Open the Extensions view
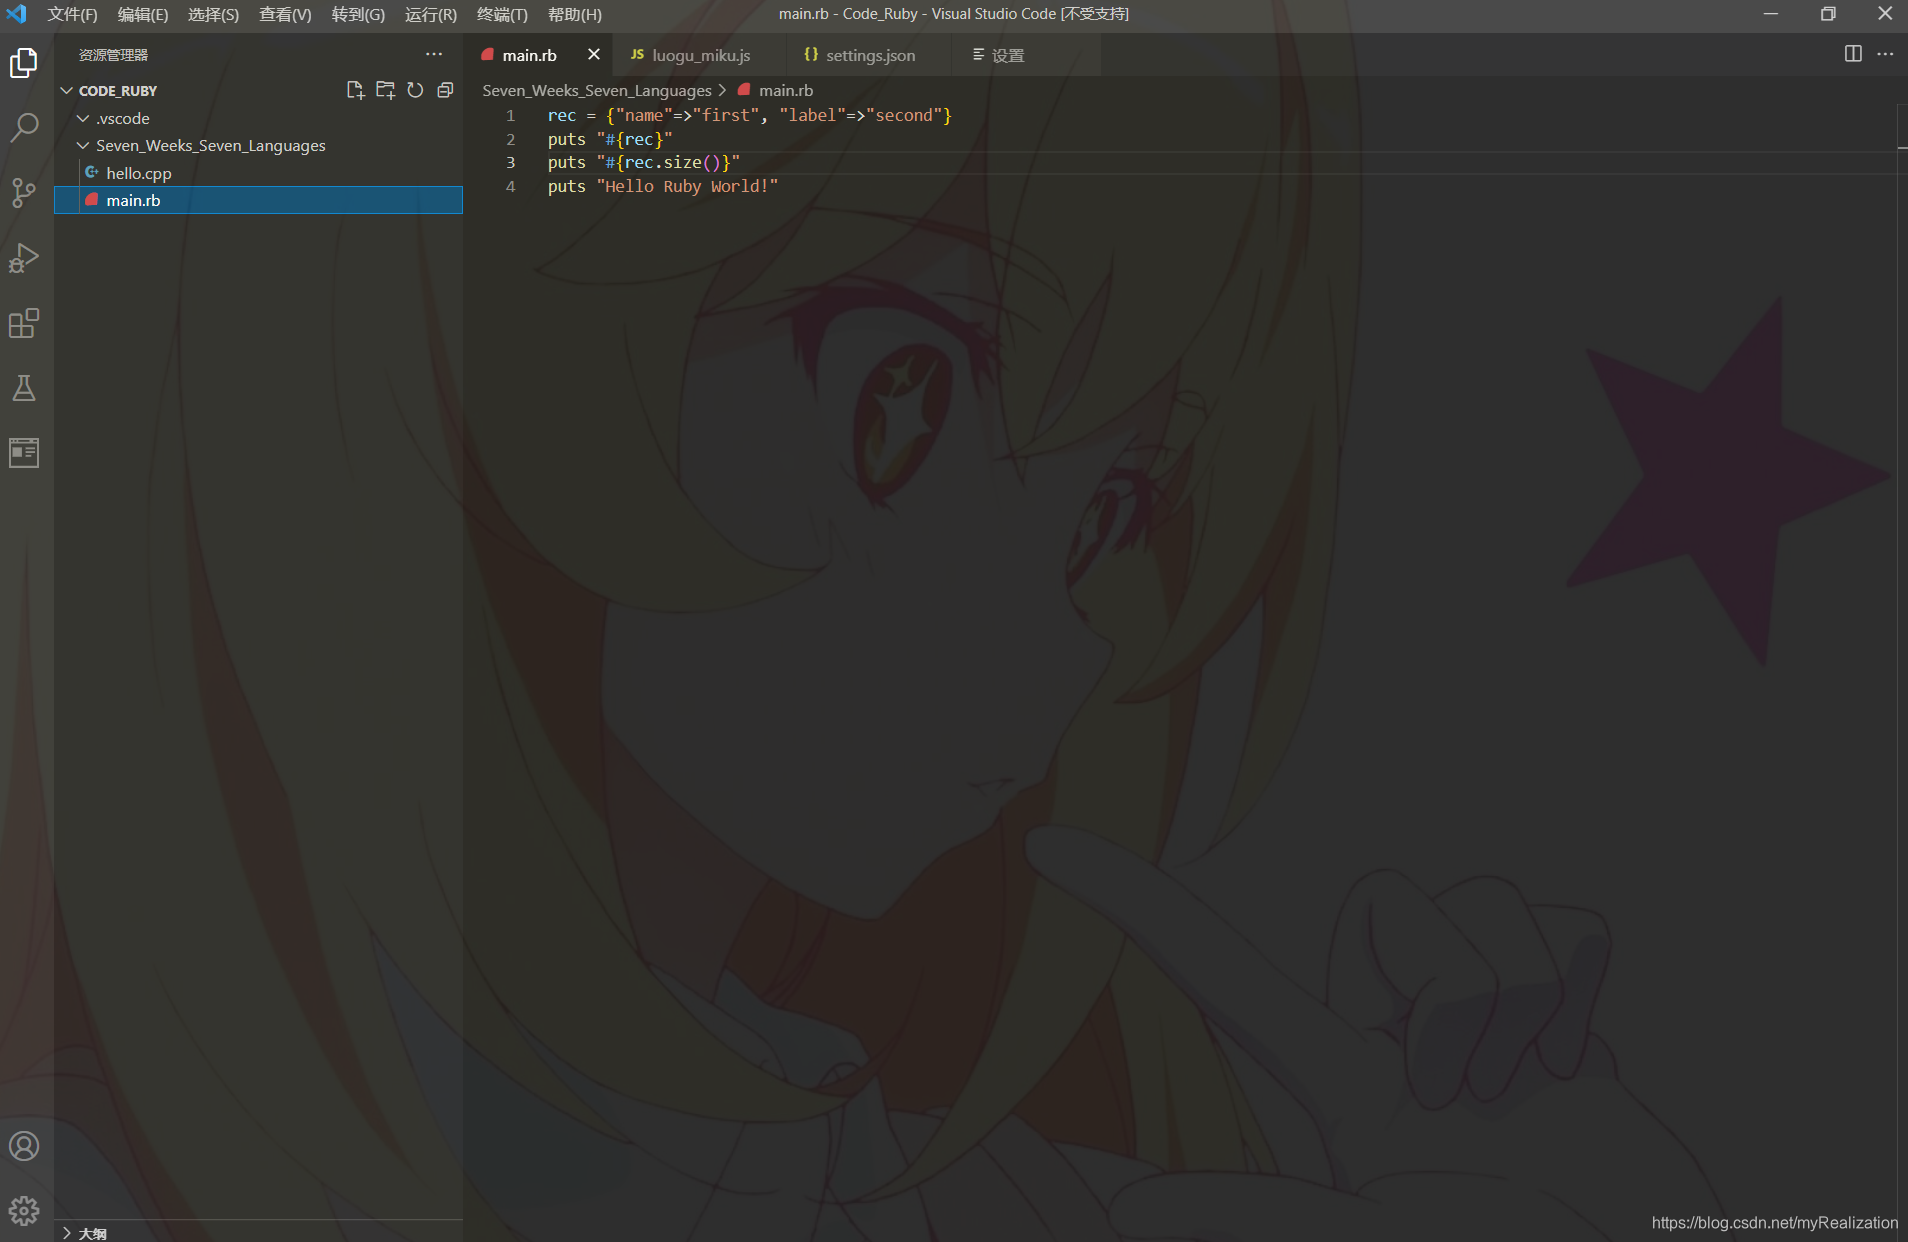This screenshot has height=1242, width=1908. 24,323
